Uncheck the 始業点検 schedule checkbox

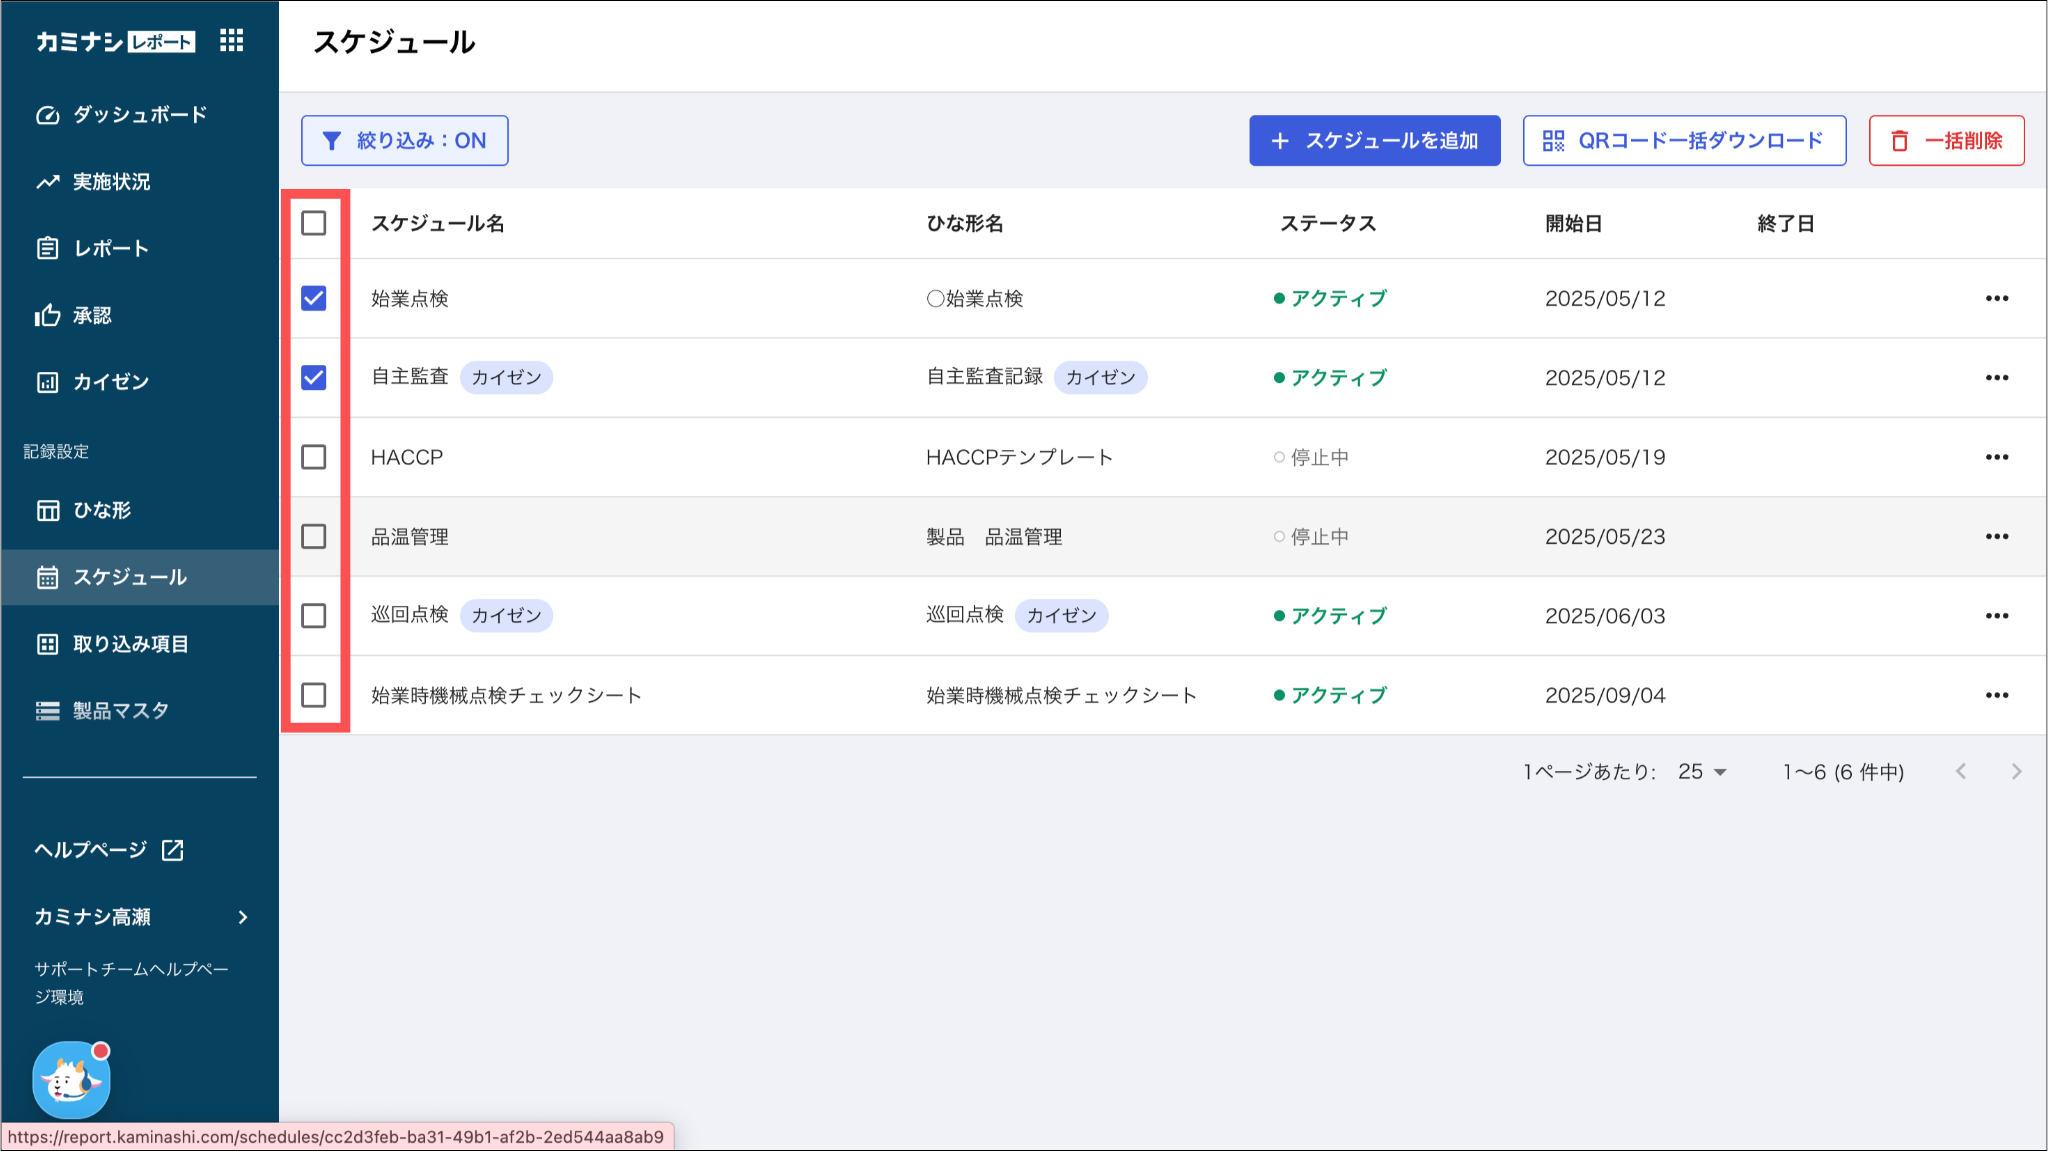[314, 298]
